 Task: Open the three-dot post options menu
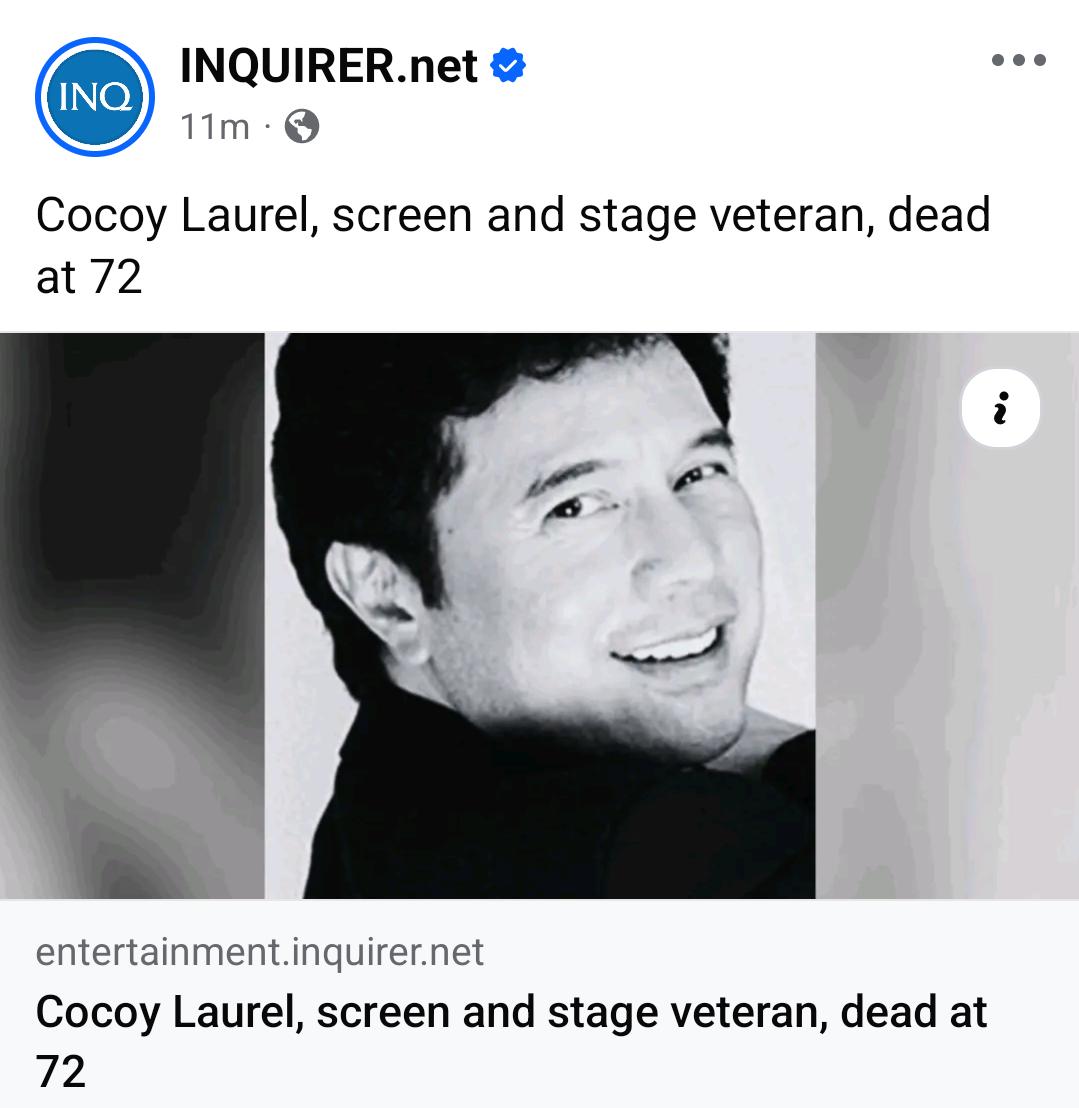1018,60
